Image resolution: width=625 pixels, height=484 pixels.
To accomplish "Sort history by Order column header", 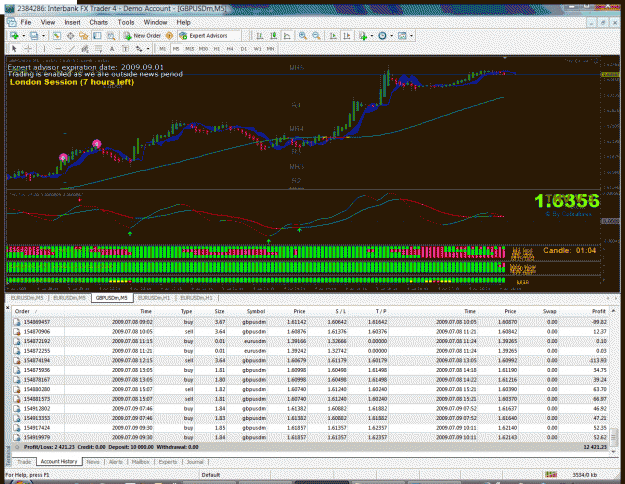I will (22, 311).
